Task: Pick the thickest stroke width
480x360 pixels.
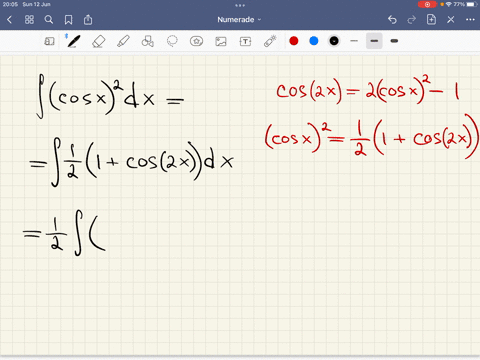Action: click(x=394, y=41)
